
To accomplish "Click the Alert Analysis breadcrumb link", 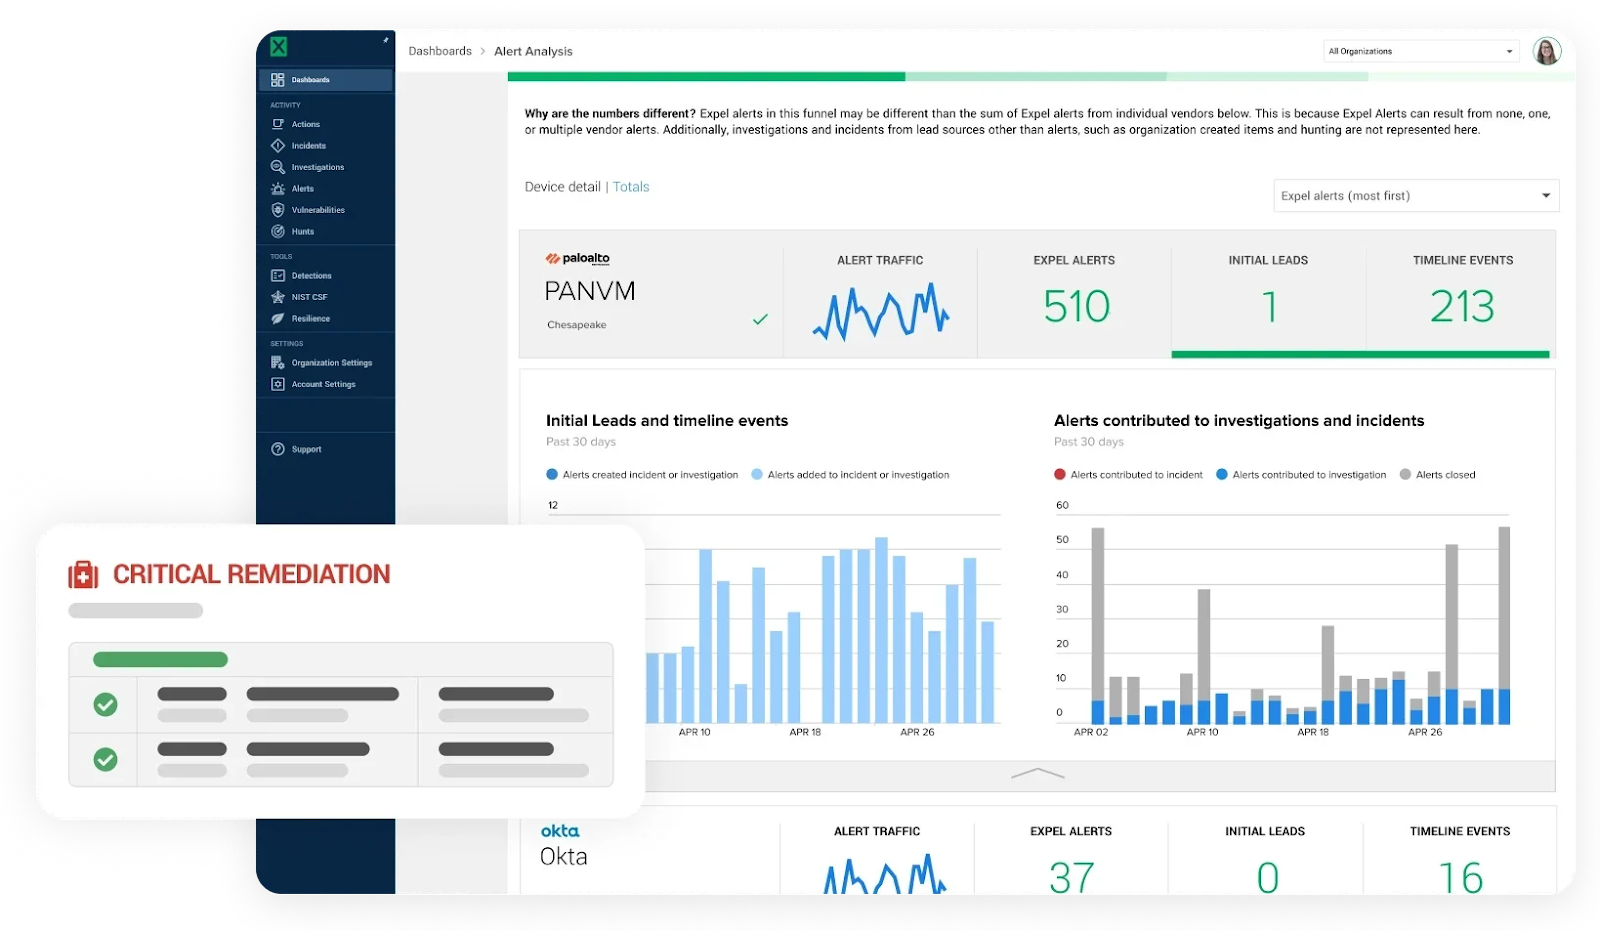I will 533,50.
